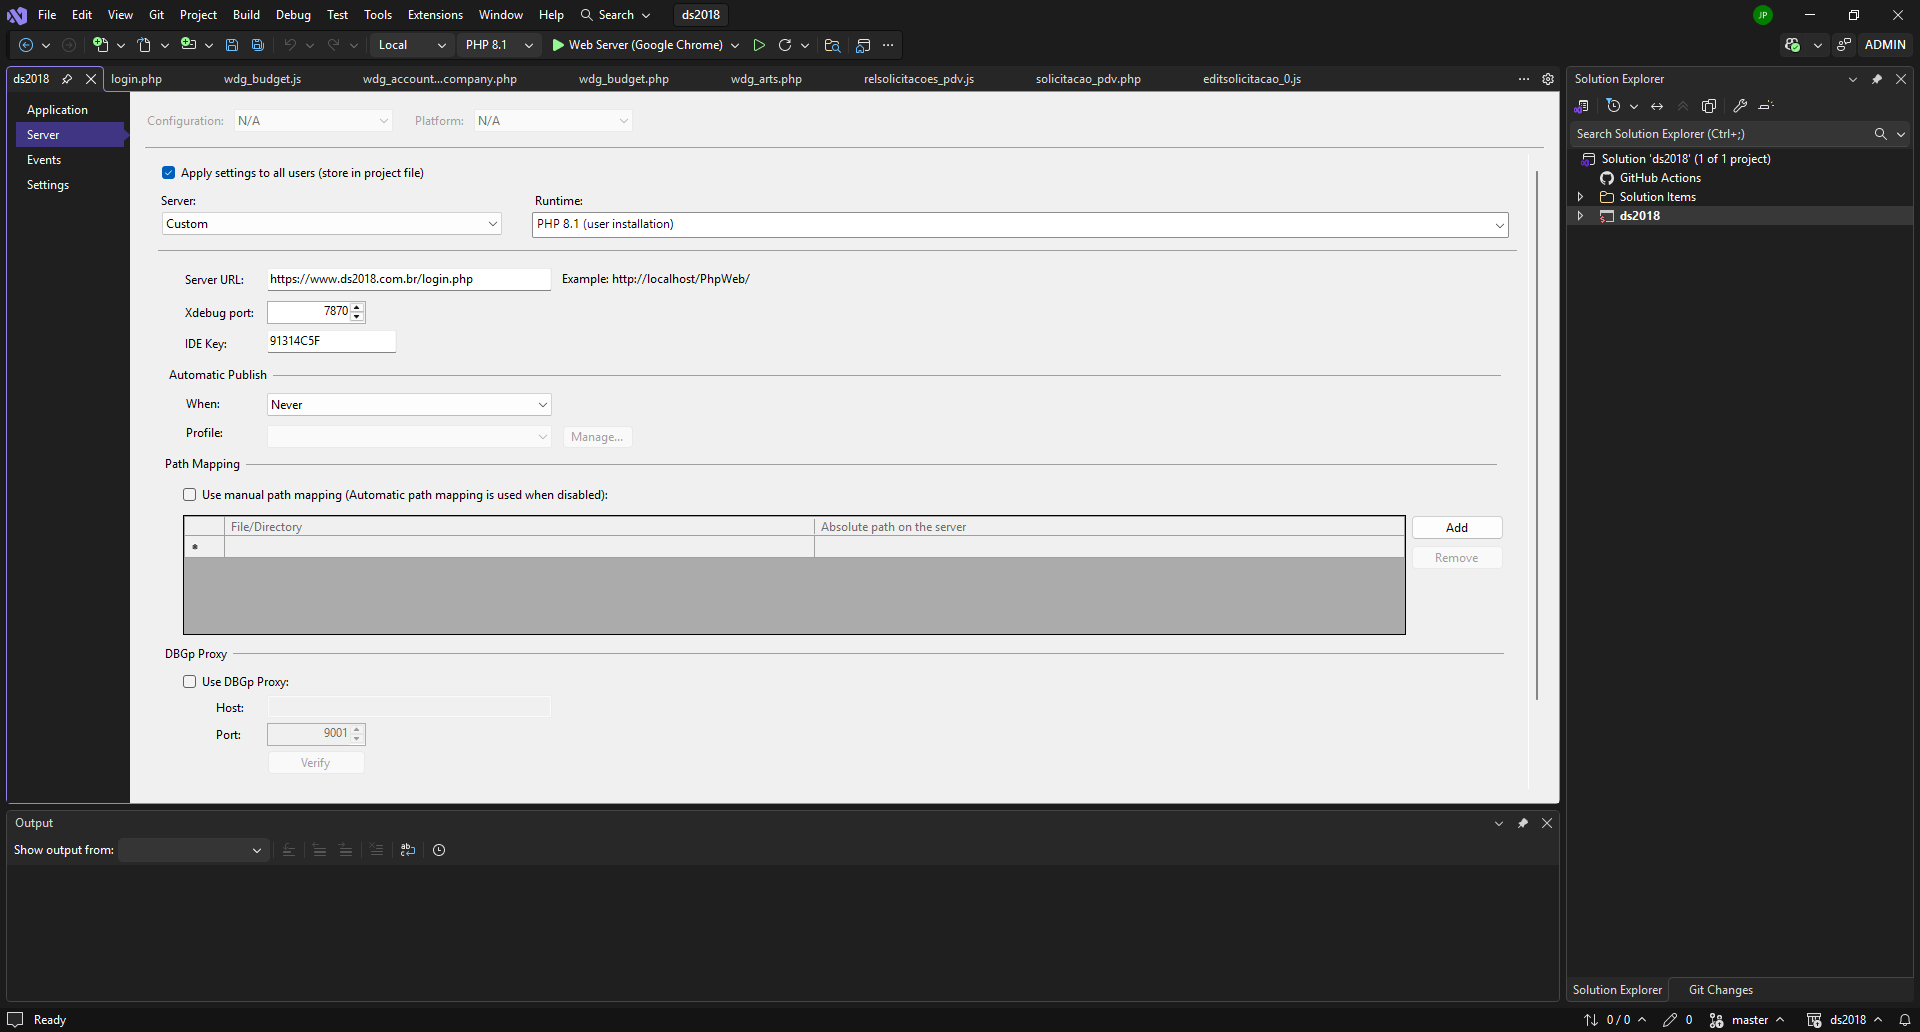Switch to the login.php tab
The height and width of the screenshot is (1032, 1920).
pyautogui.click(x=137, y=79)
